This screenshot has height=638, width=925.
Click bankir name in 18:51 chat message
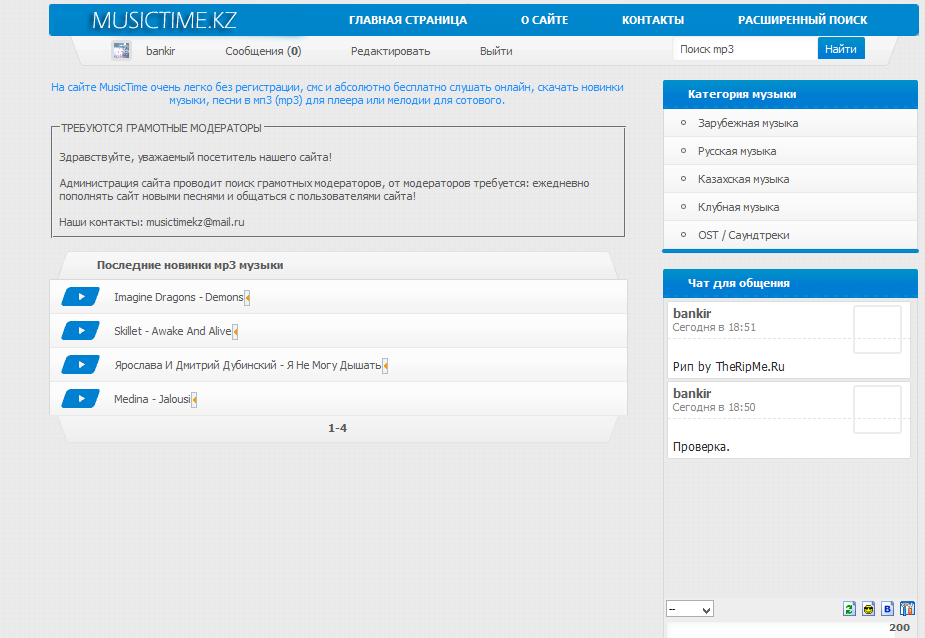692,313
